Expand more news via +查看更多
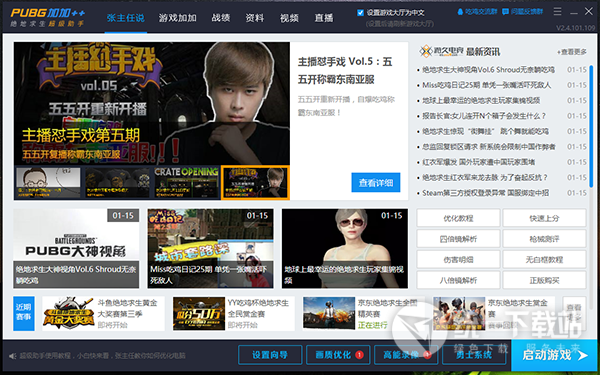600x375 pixels. (572, 52)
